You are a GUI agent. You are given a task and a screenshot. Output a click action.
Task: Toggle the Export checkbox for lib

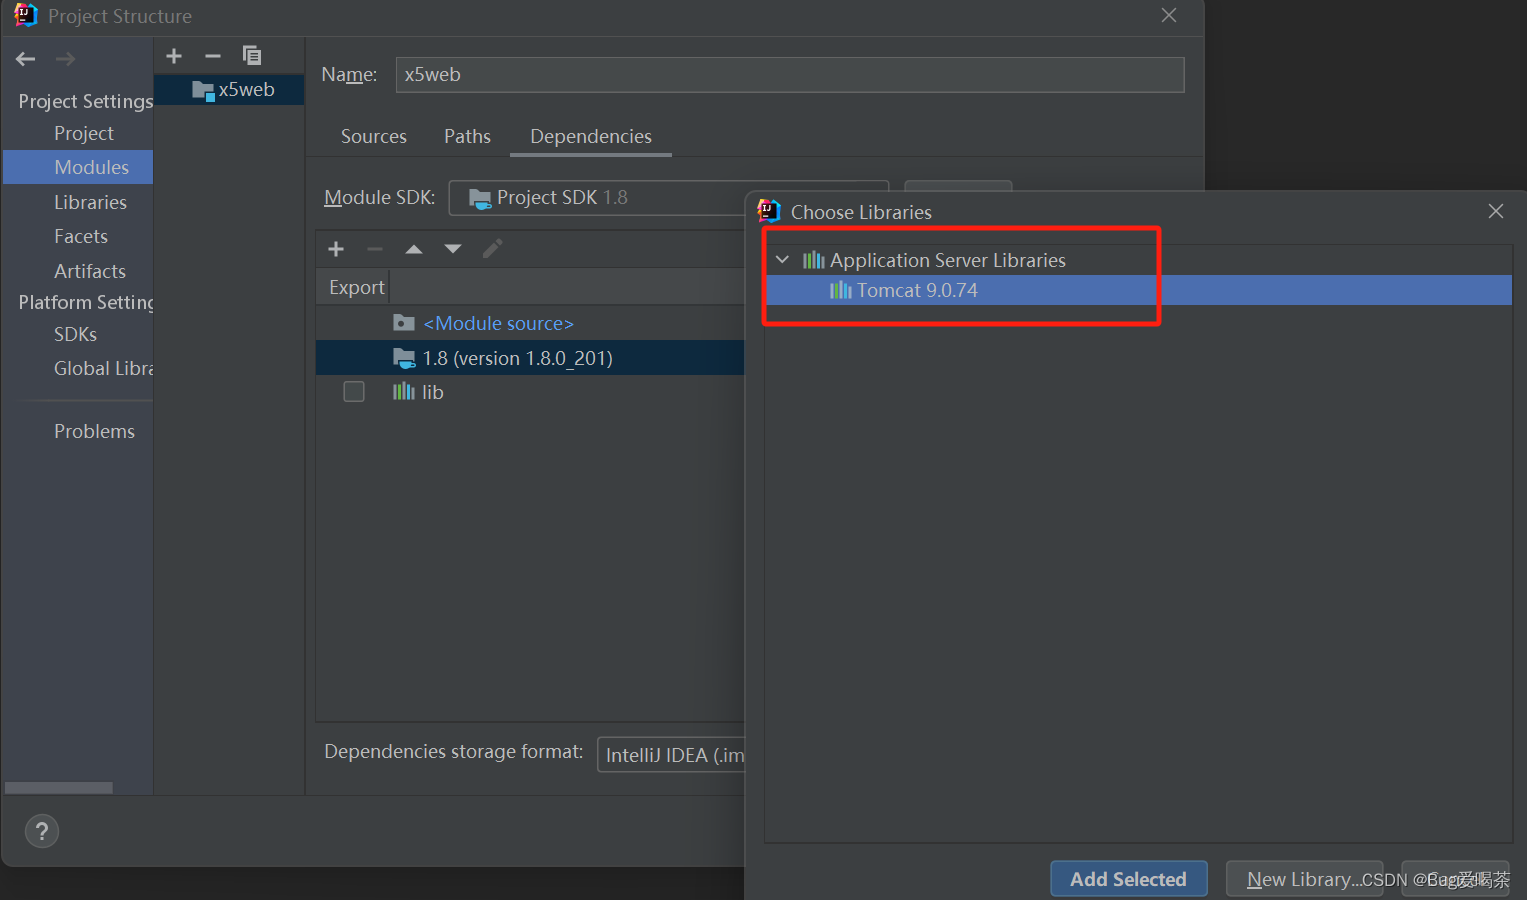(354, 391)
